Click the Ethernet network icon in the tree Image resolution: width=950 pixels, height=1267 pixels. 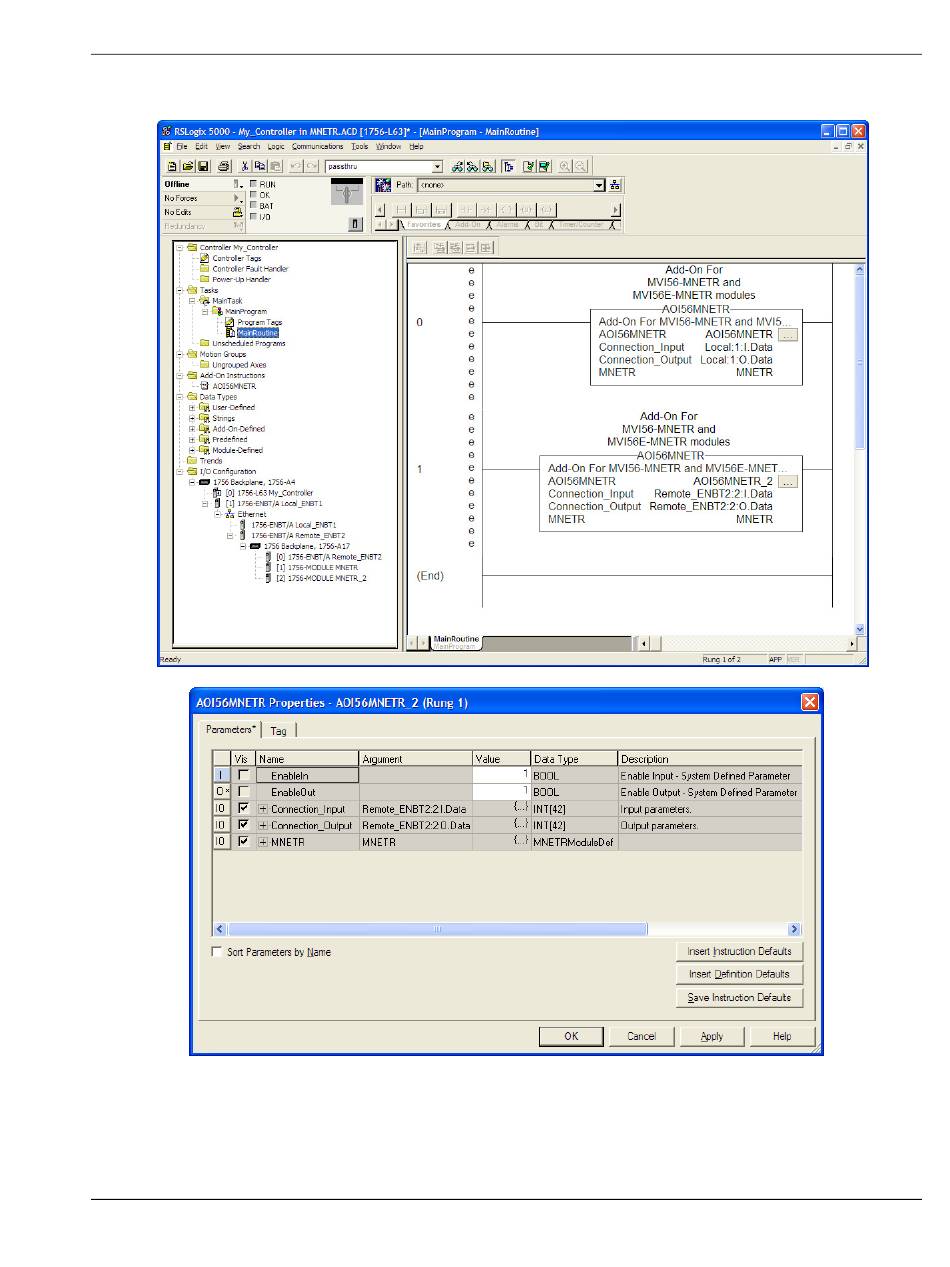229,514
